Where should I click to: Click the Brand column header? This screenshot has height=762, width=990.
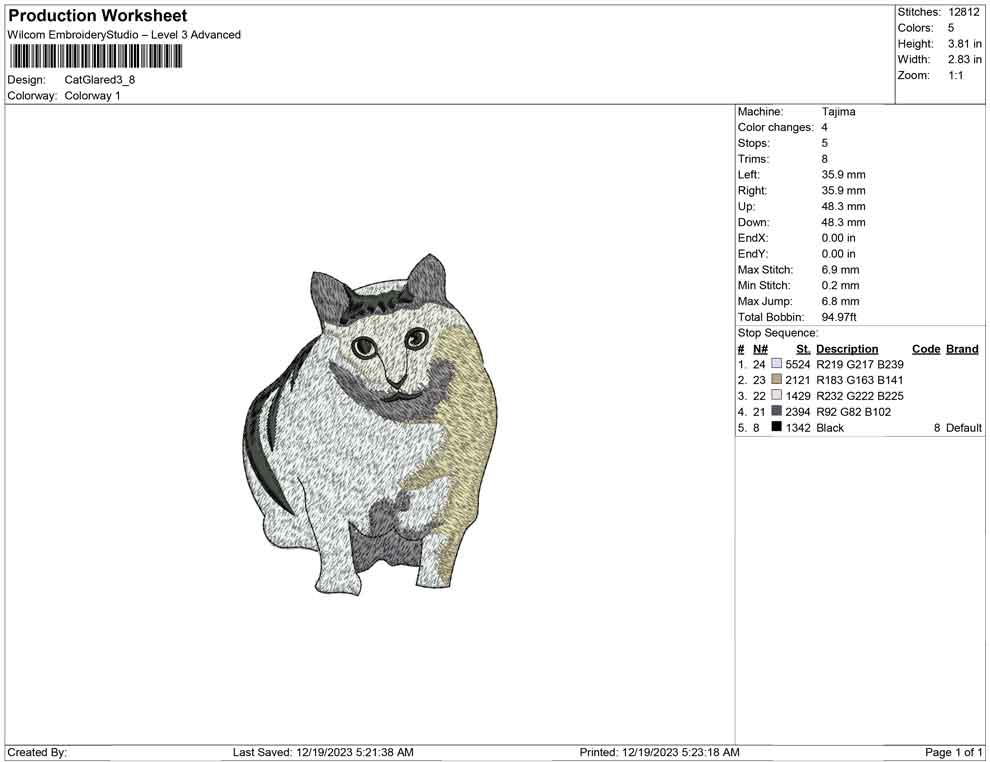coord(961,348)
